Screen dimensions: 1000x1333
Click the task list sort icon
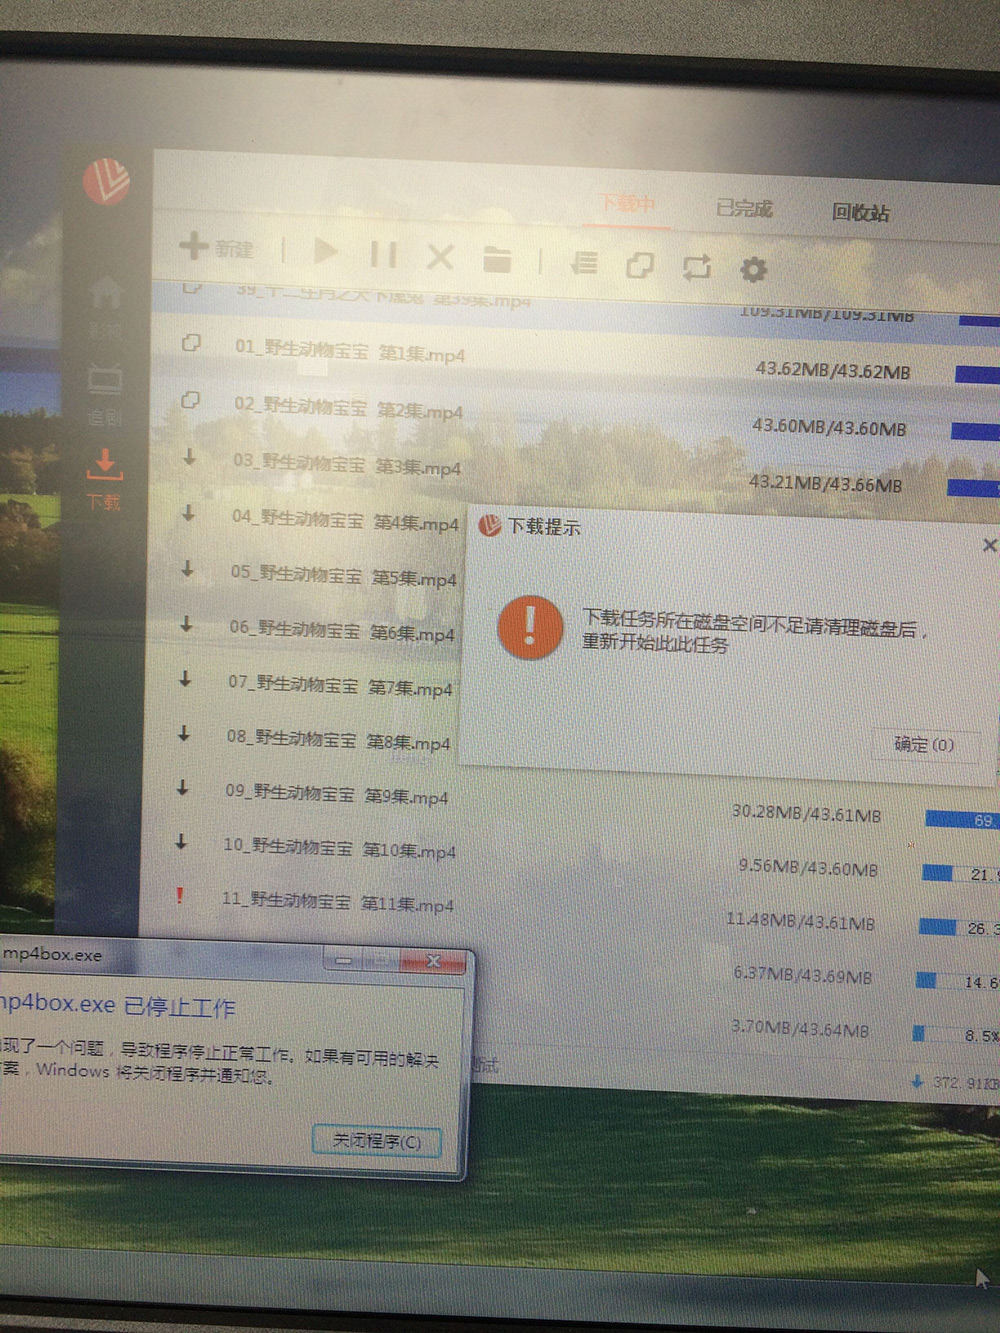(x=584, y=263)
